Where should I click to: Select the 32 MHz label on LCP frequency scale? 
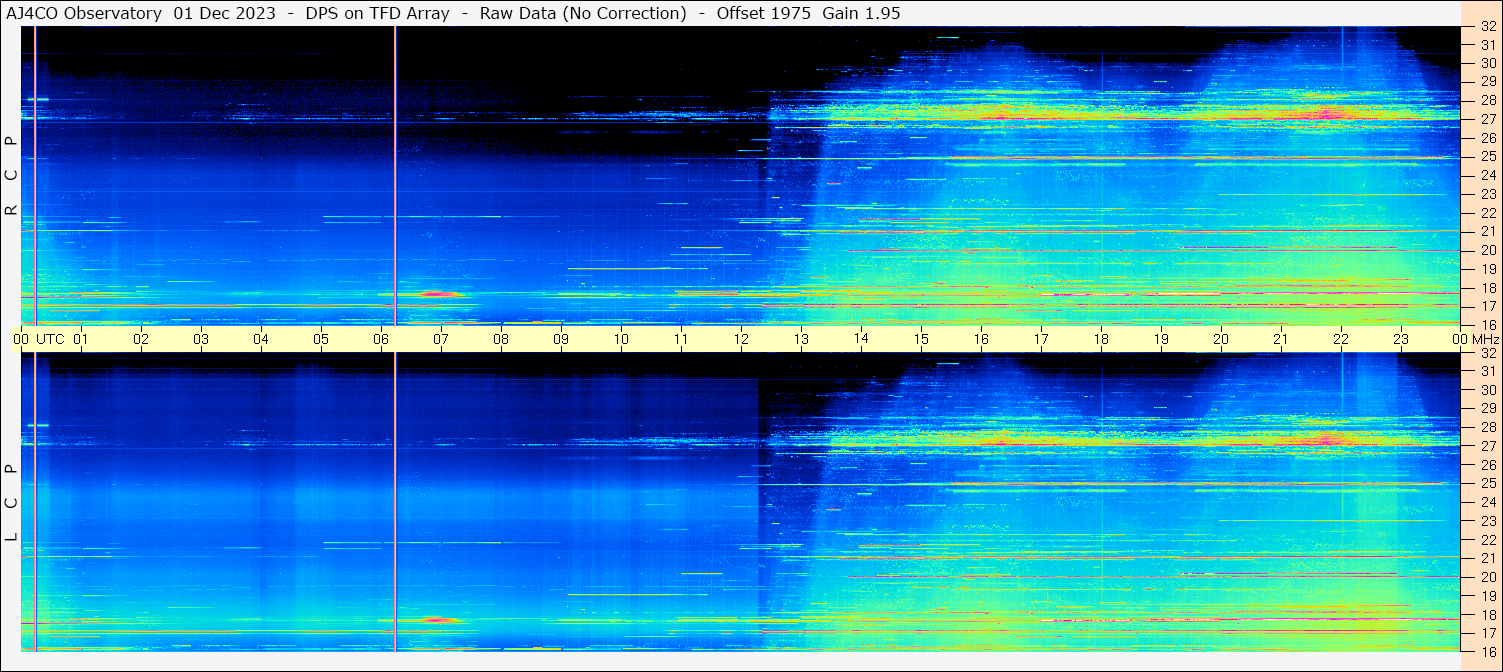1487,353
